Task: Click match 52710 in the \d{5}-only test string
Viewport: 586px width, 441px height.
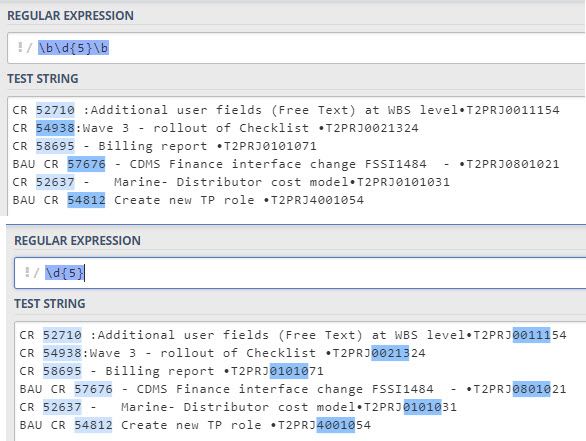Action: [62, 335]
